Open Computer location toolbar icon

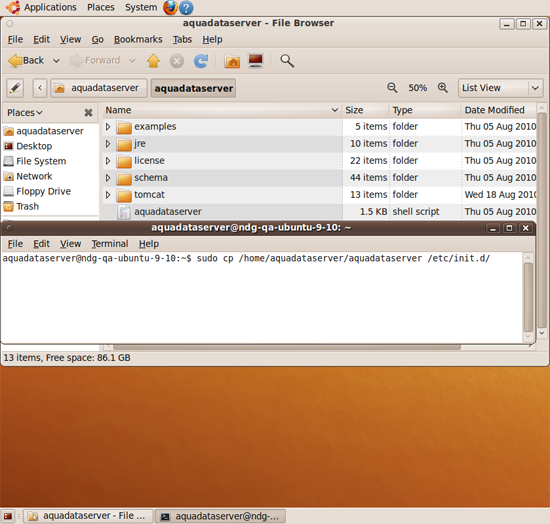point(255,61)
